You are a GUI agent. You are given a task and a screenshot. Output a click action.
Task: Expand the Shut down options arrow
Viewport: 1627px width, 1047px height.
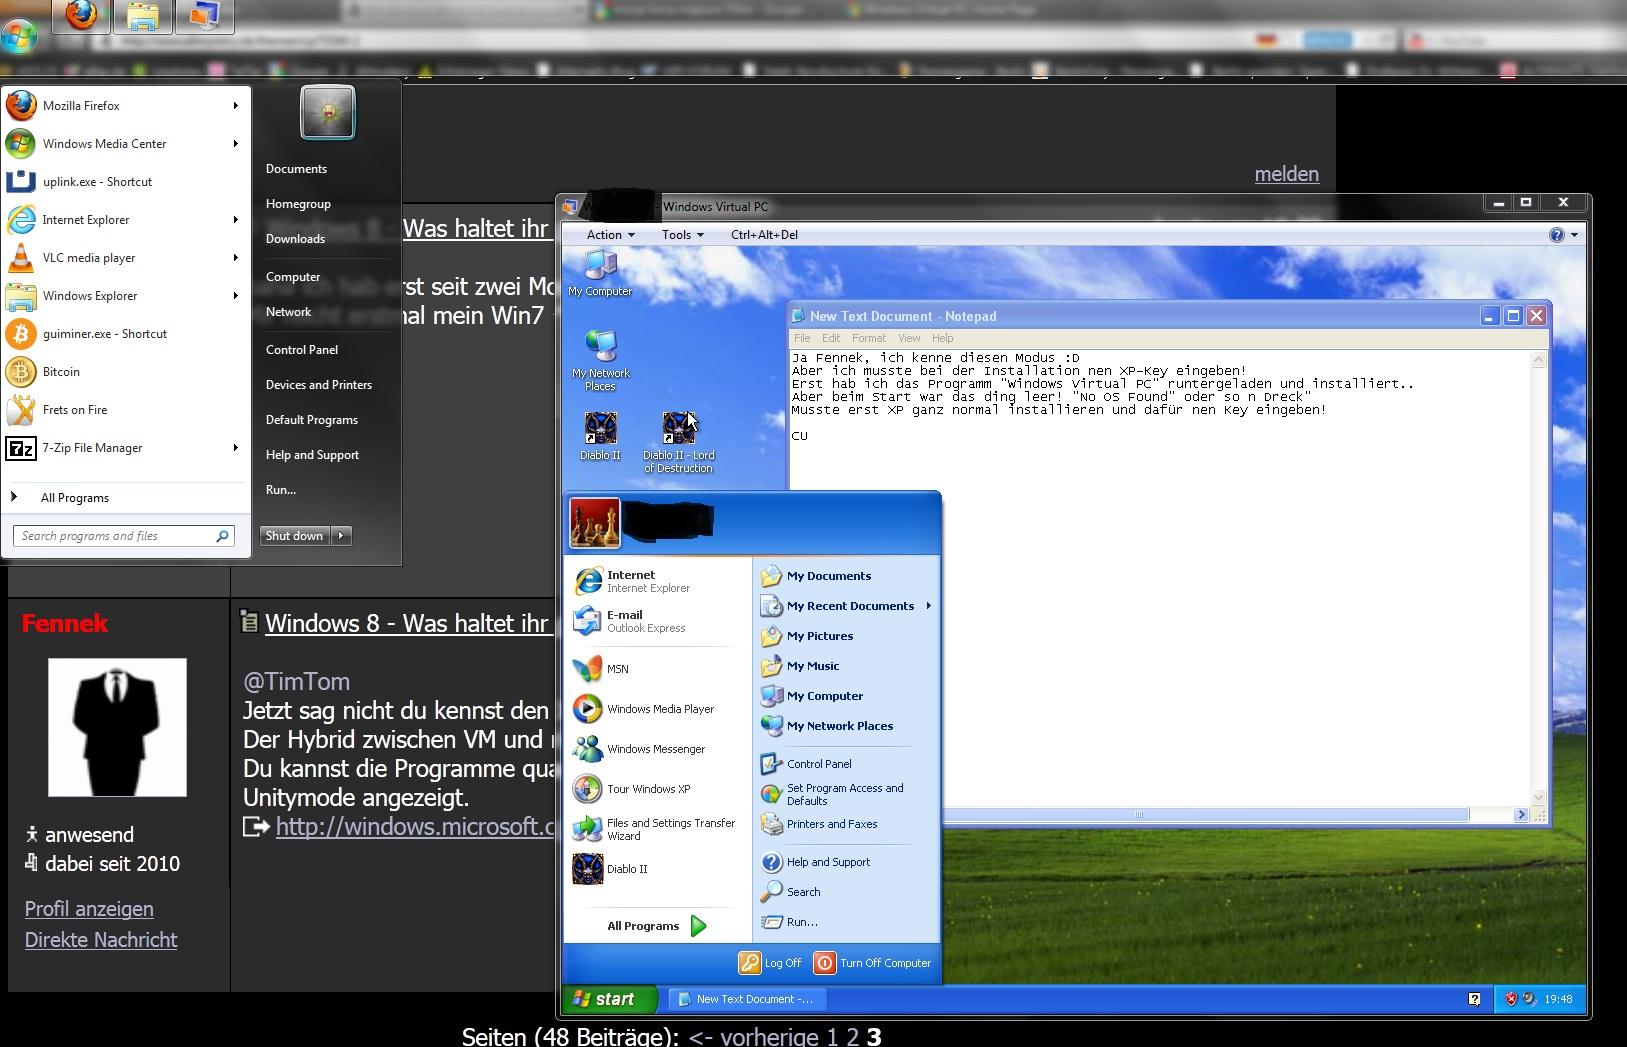(341, 536)
